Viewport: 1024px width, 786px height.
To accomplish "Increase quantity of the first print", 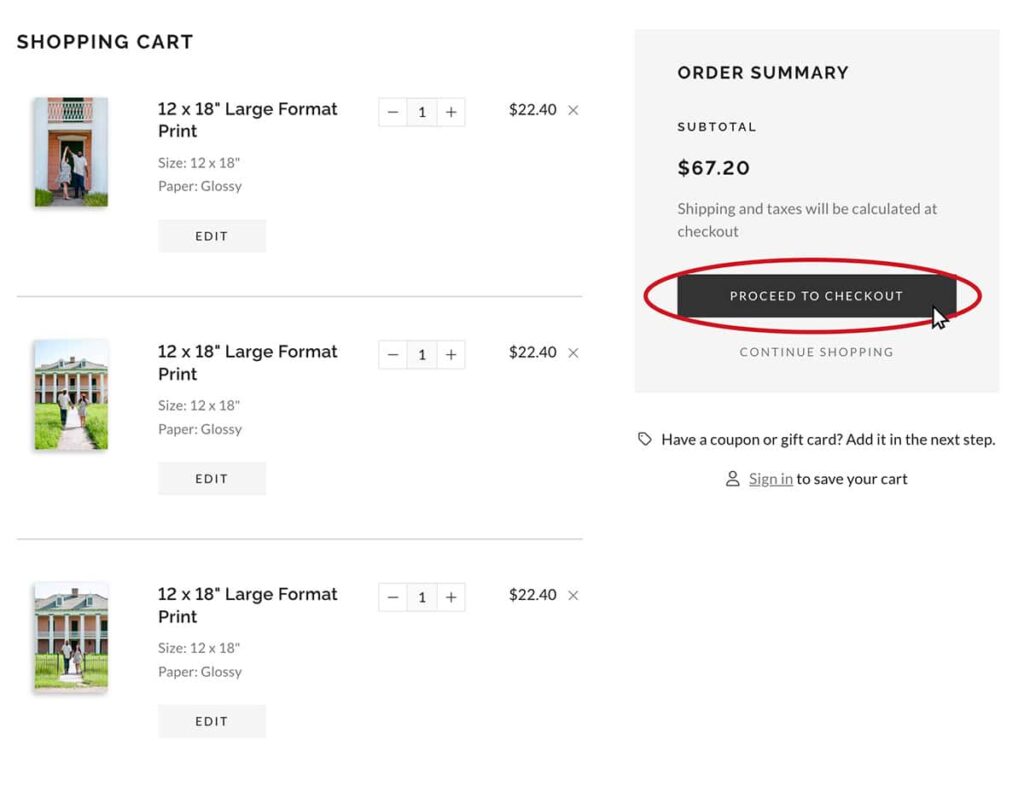I will click(x=450, y=111).
